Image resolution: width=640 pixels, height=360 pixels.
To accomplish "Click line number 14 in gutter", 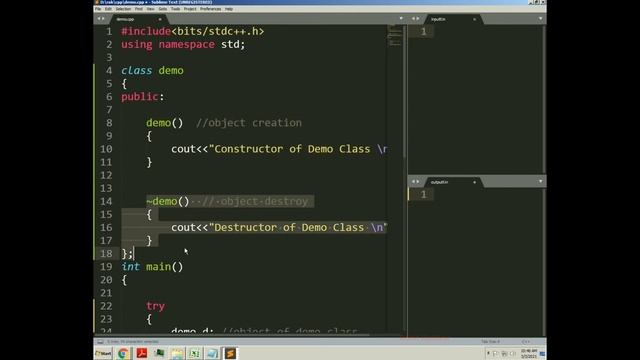I will coord(106,202).
